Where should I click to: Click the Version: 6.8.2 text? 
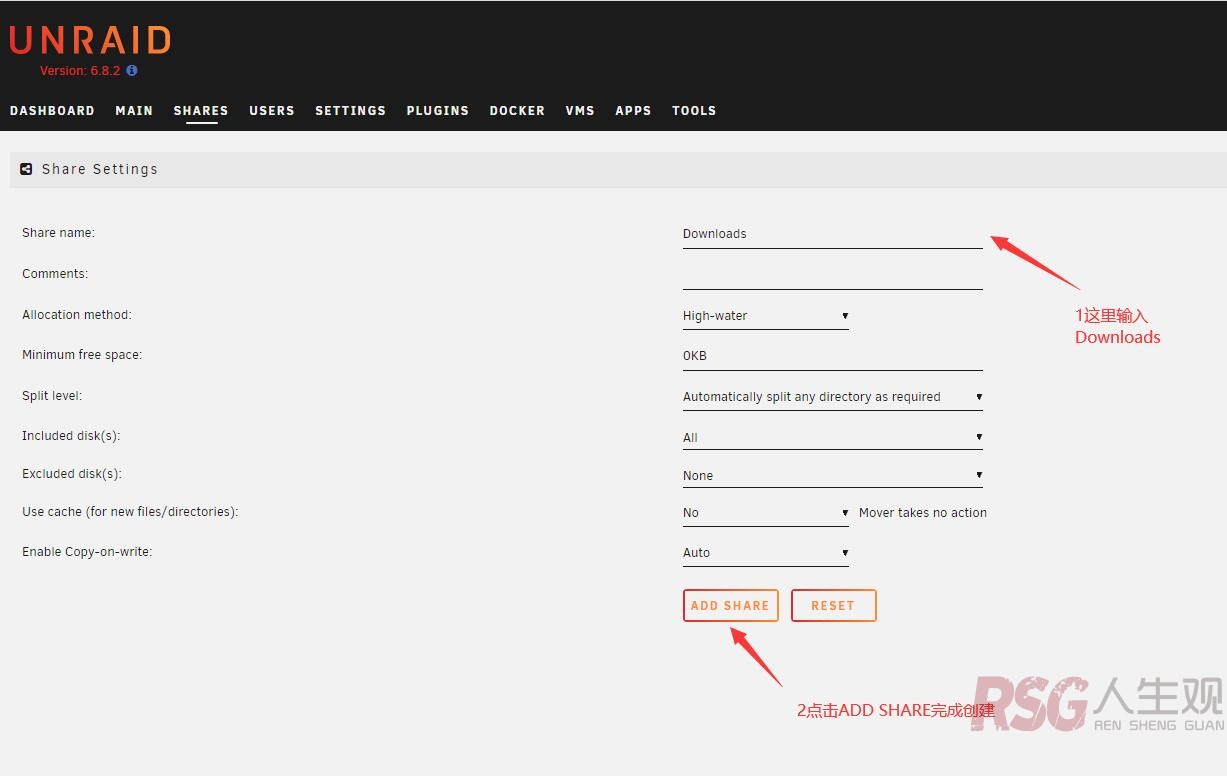point(80,71)
